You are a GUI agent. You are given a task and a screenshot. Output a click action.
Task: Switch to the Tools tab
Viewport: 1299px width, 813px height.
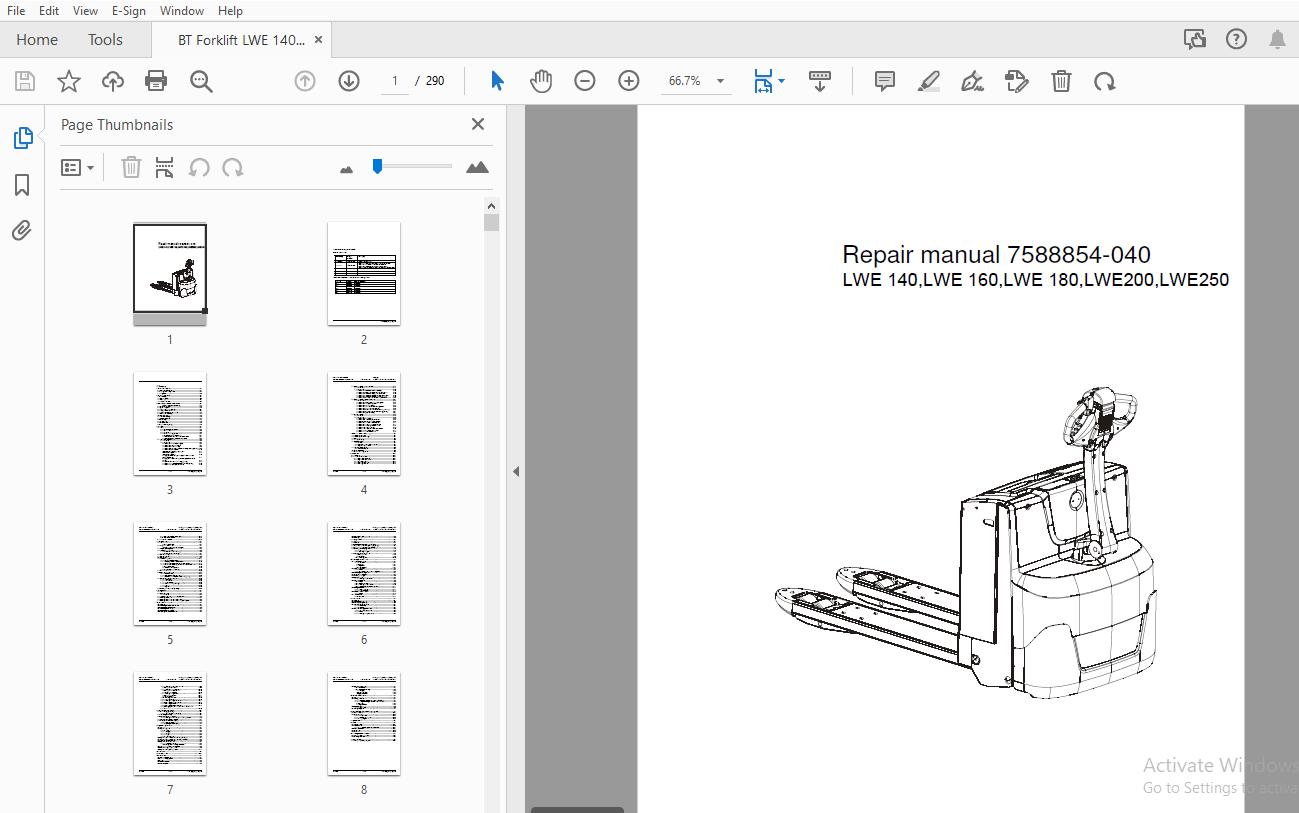tap(105, 40)
